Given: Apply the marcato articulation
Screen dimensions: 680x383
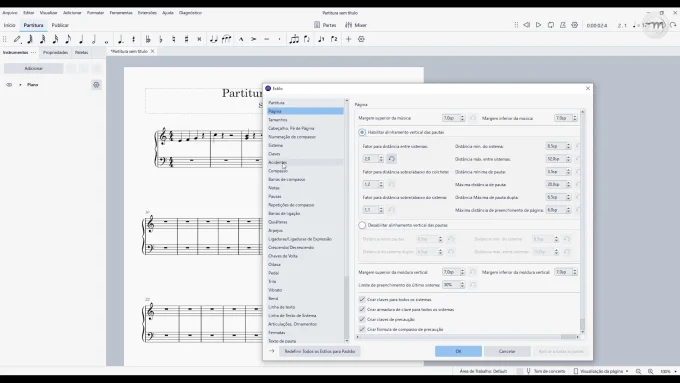Looking at the screenshot, I should [x=241, y=39].
